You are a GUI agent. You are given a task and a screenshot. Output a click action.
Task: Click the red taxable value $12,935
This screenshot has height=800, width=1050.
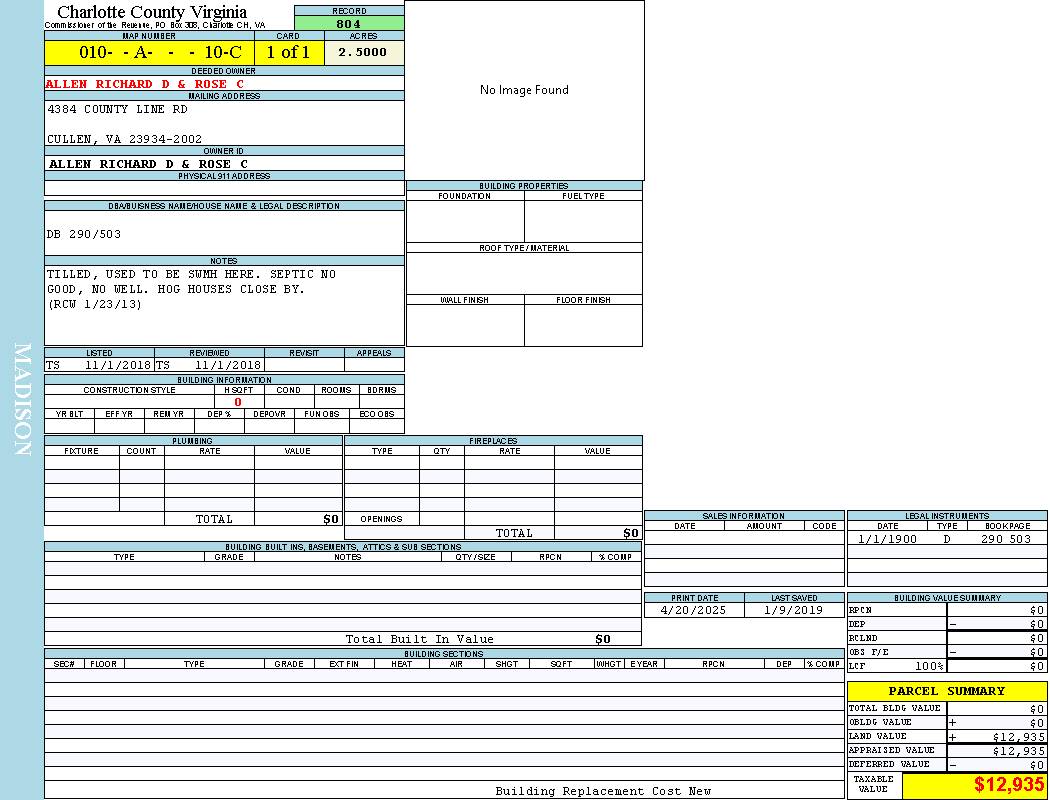pos(1009,785)
